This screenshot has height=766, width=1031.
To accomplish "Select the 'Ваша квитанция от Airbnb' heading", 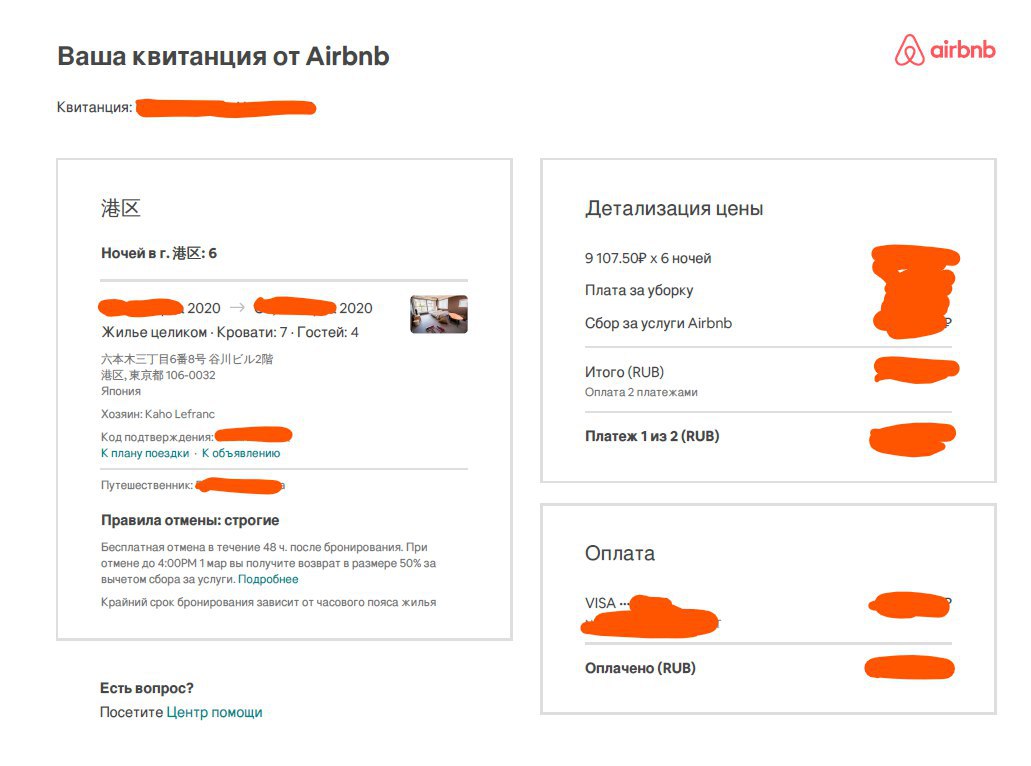I will coord(223,56).
